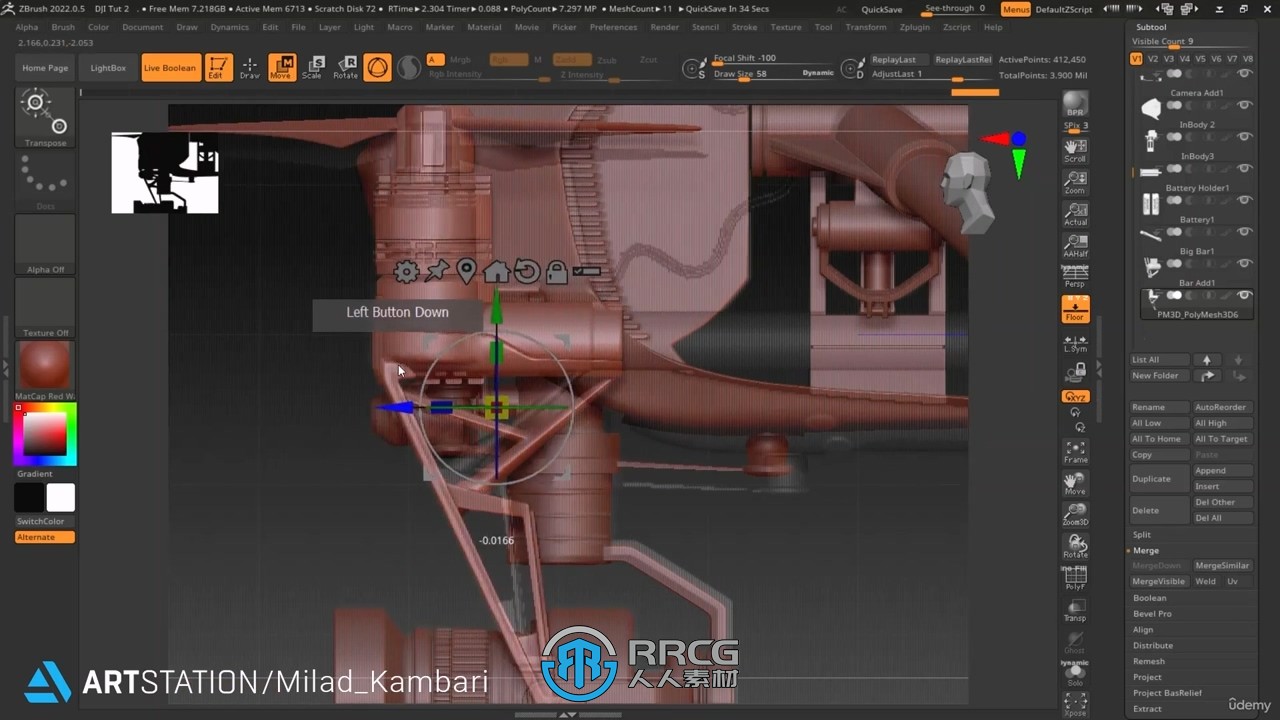This screenshot has width=1280, height=720.
Task: Collapse the Merge section
Action: (x=1146, y=551)
